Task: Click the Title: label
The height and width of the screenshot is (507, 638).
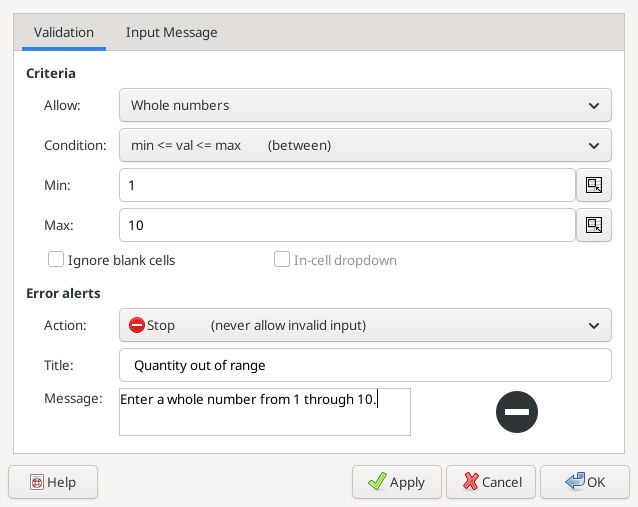Action: pos(59,365)
